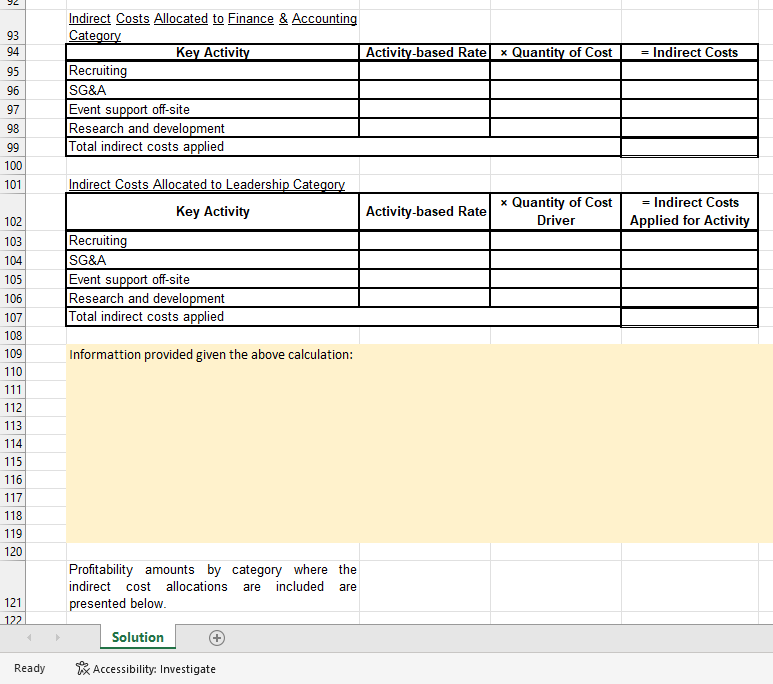Select SG&A cell in row 96

212,90
